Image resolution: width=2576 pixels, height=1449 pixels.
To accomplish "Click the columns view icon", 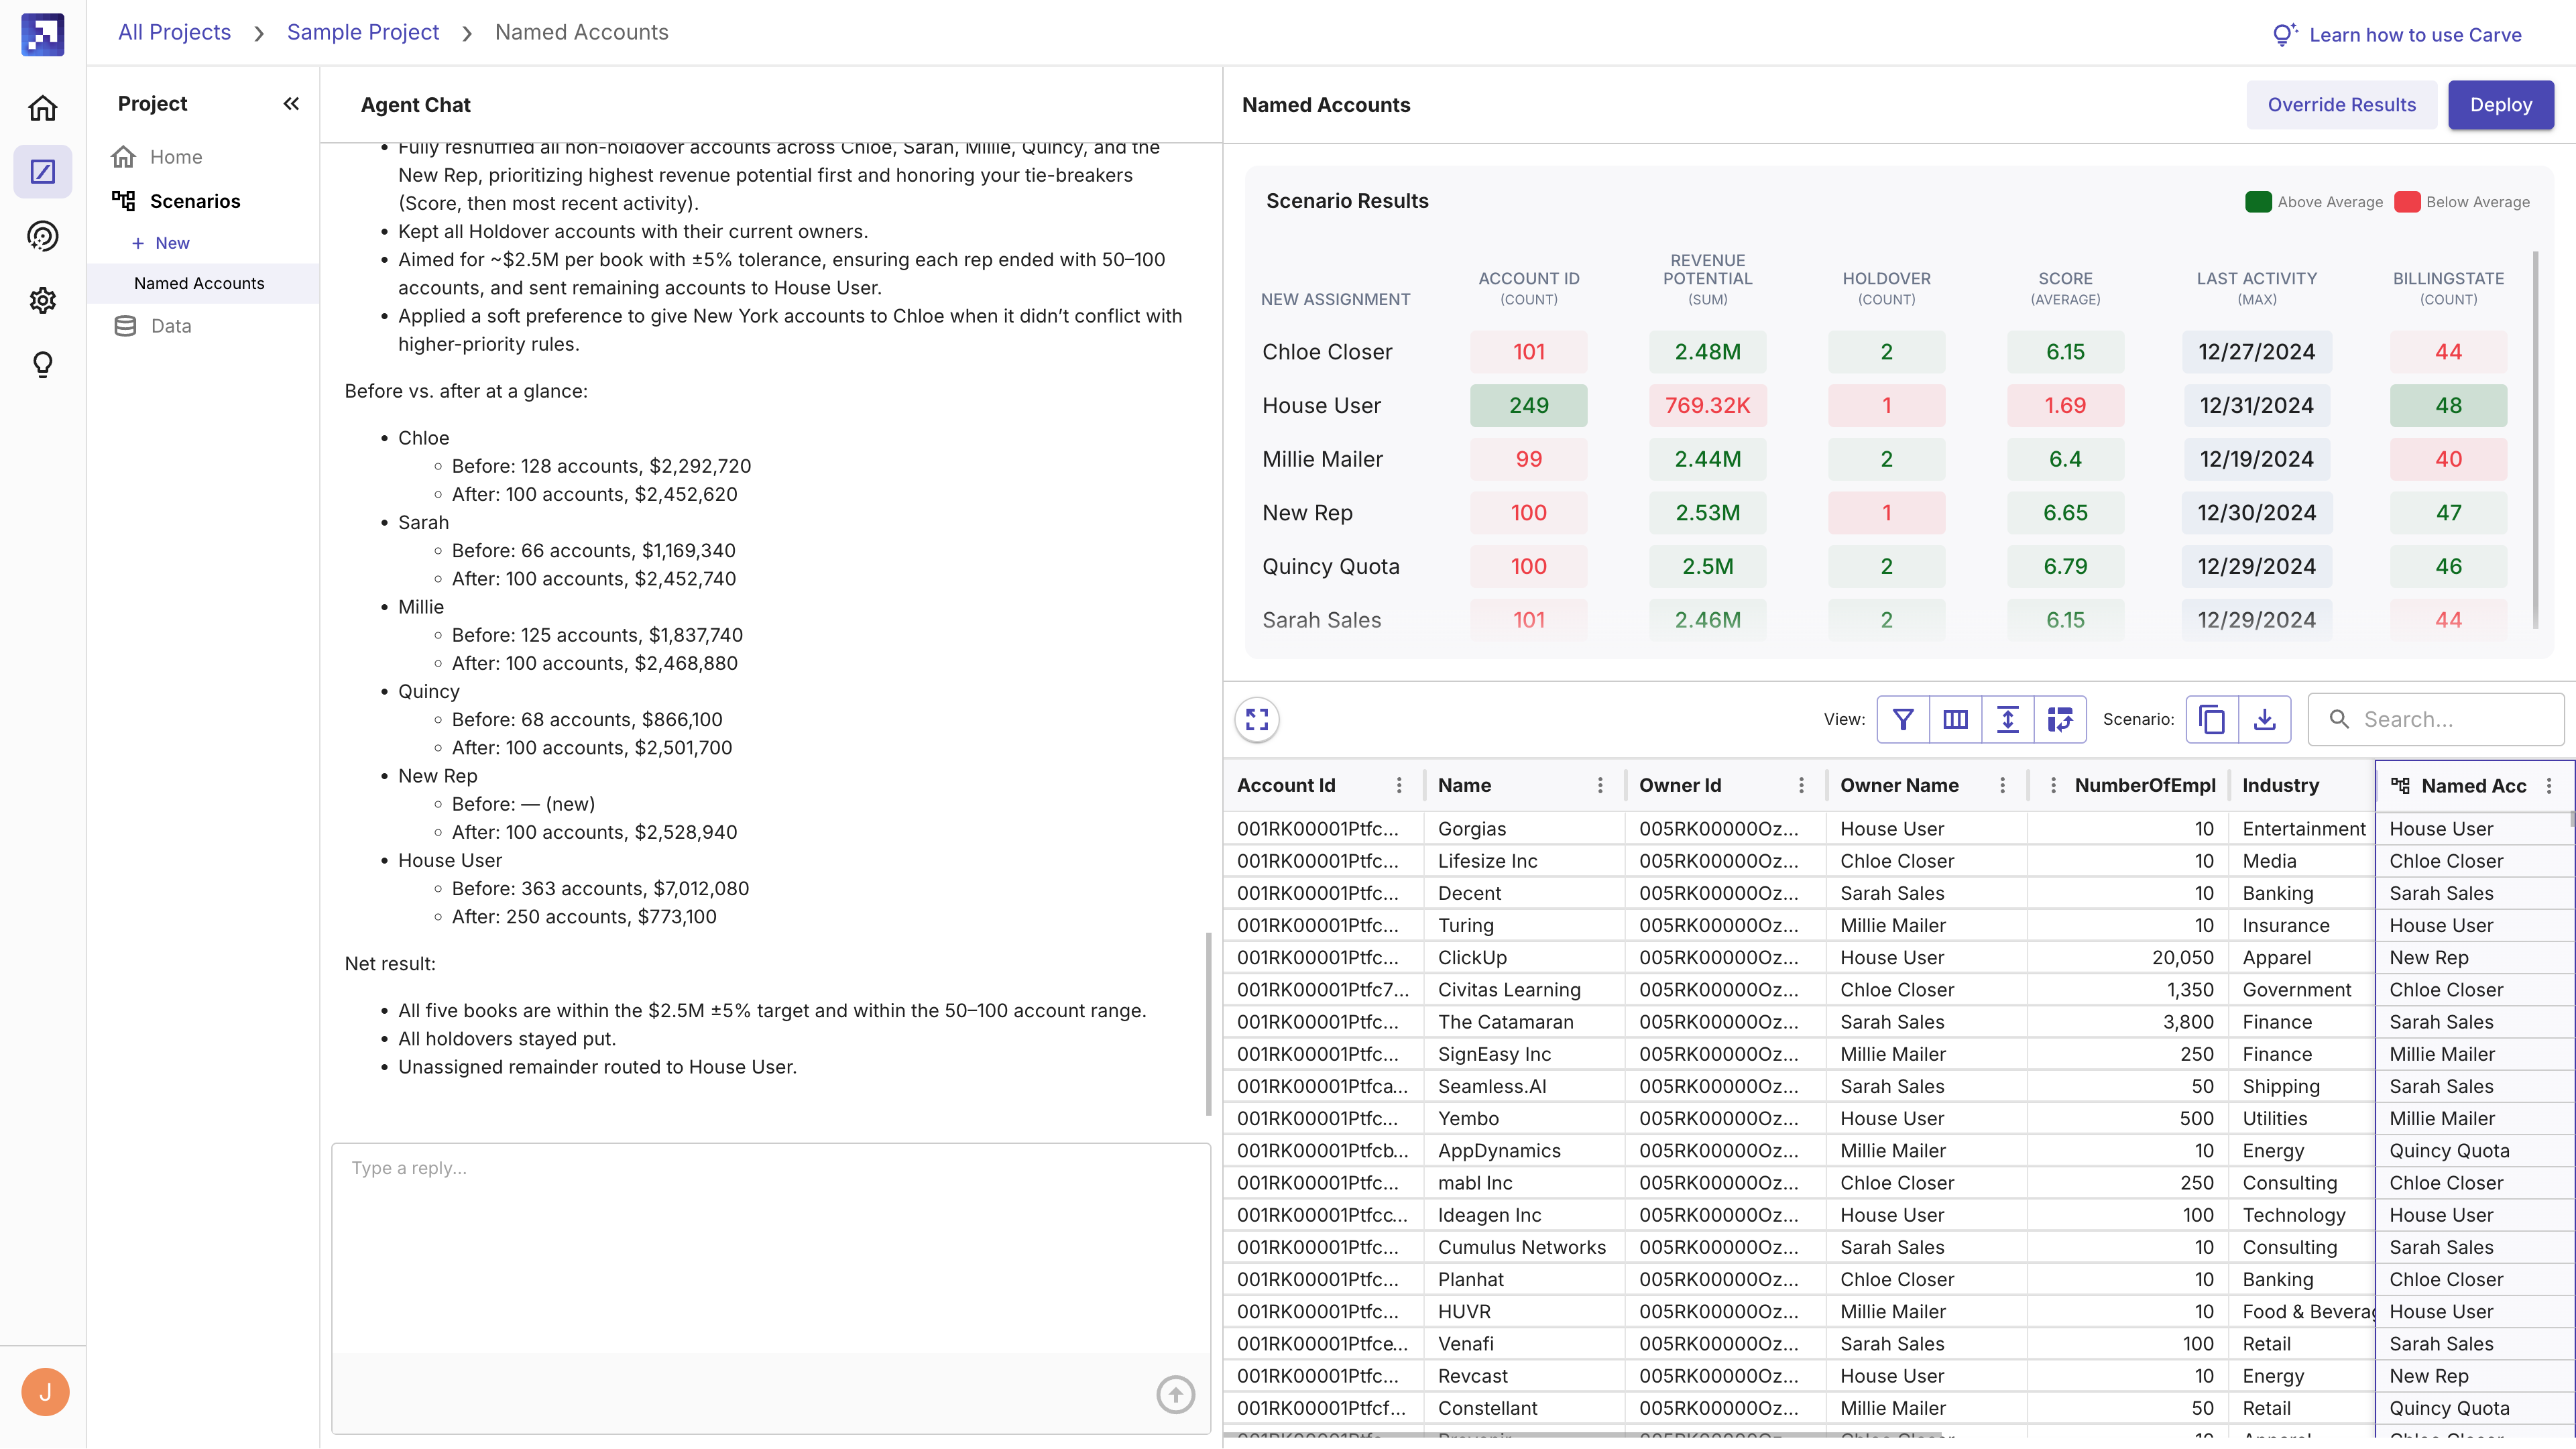I will [x=1955, y=719].
